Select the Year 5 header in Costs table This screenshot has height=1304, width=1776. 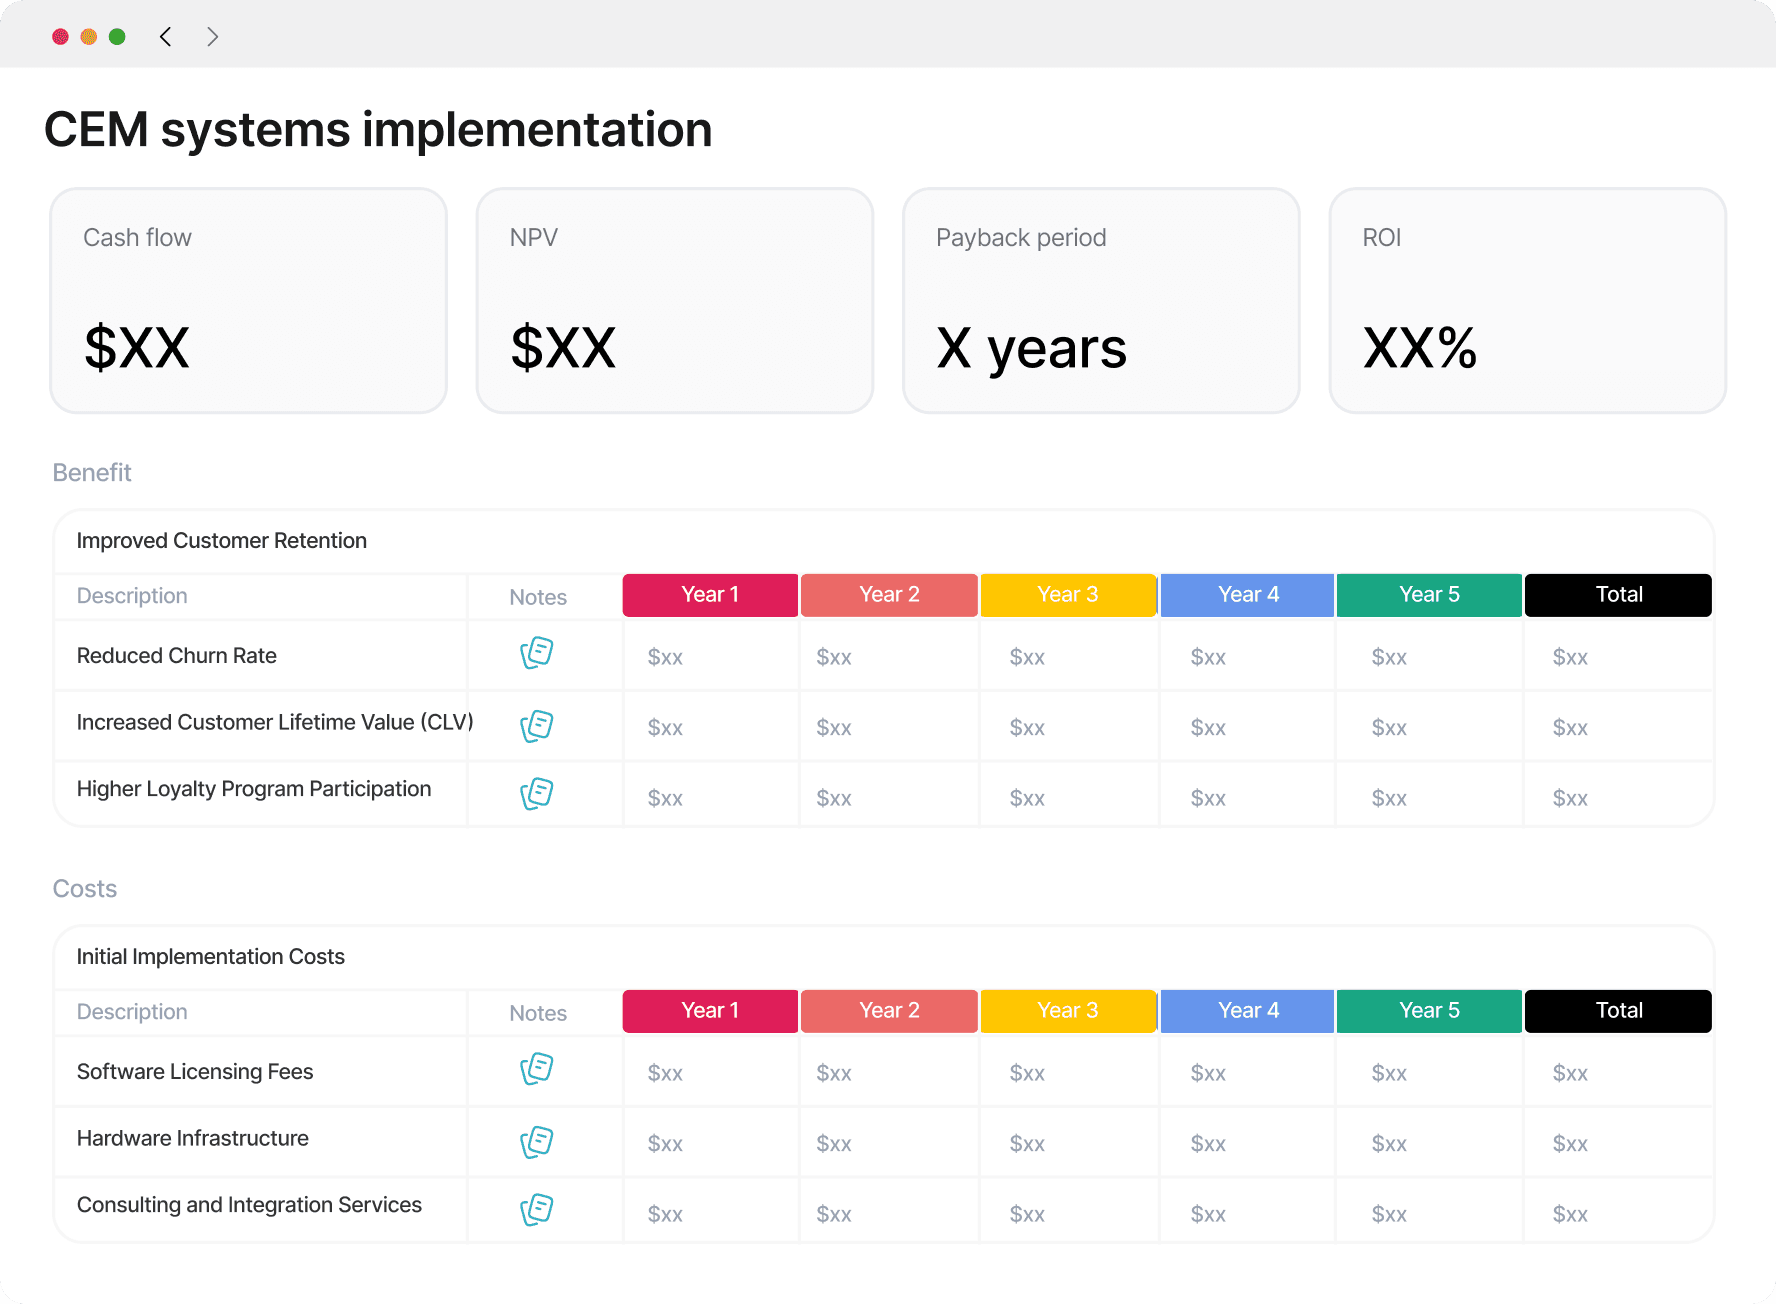tap(1428, 1010)
